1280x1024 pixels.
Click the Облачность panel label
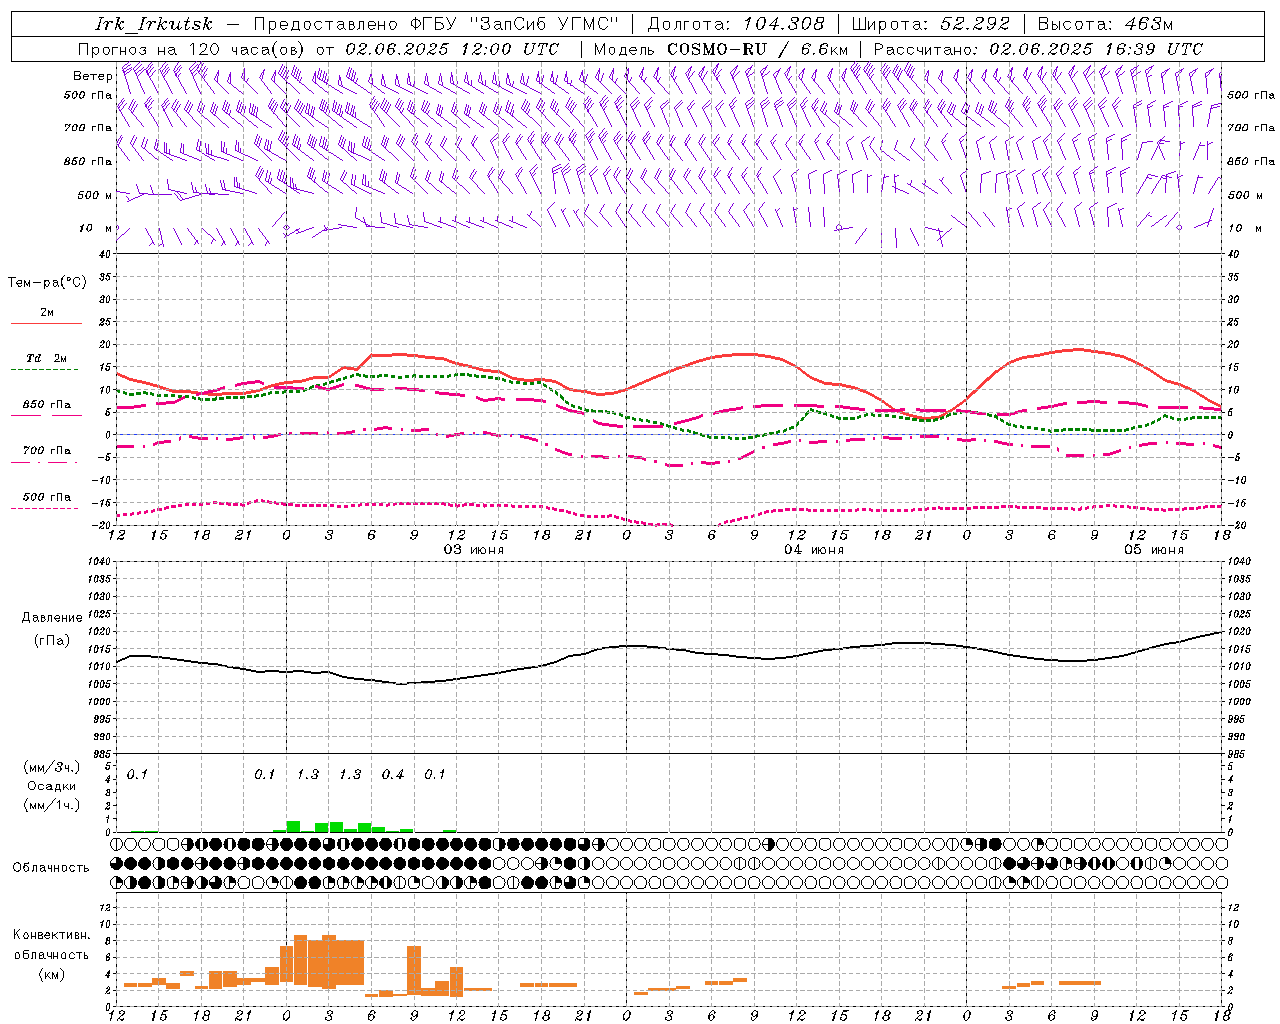tap(51, 868)
